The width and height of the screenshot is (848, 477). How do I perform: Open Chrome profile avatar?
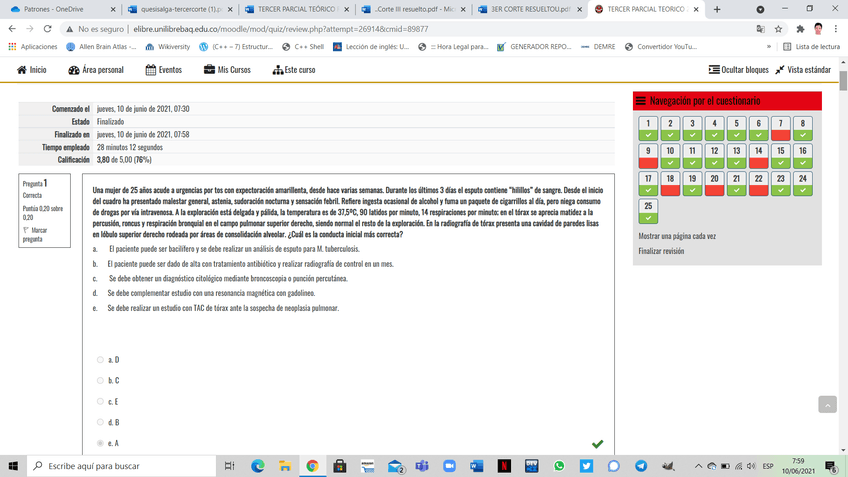(818, 29)
